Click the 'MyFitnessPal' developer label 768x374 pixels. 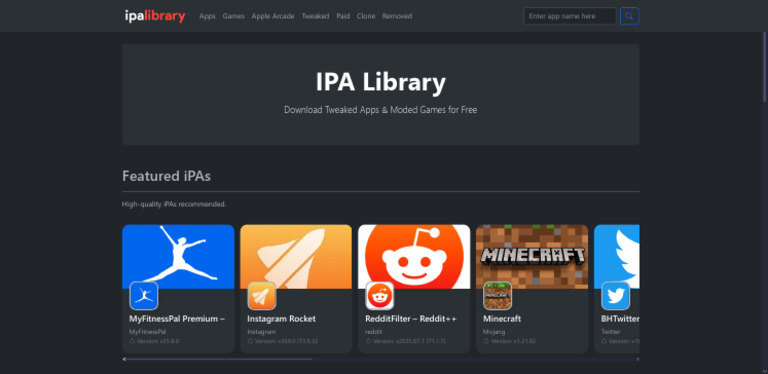147,332
